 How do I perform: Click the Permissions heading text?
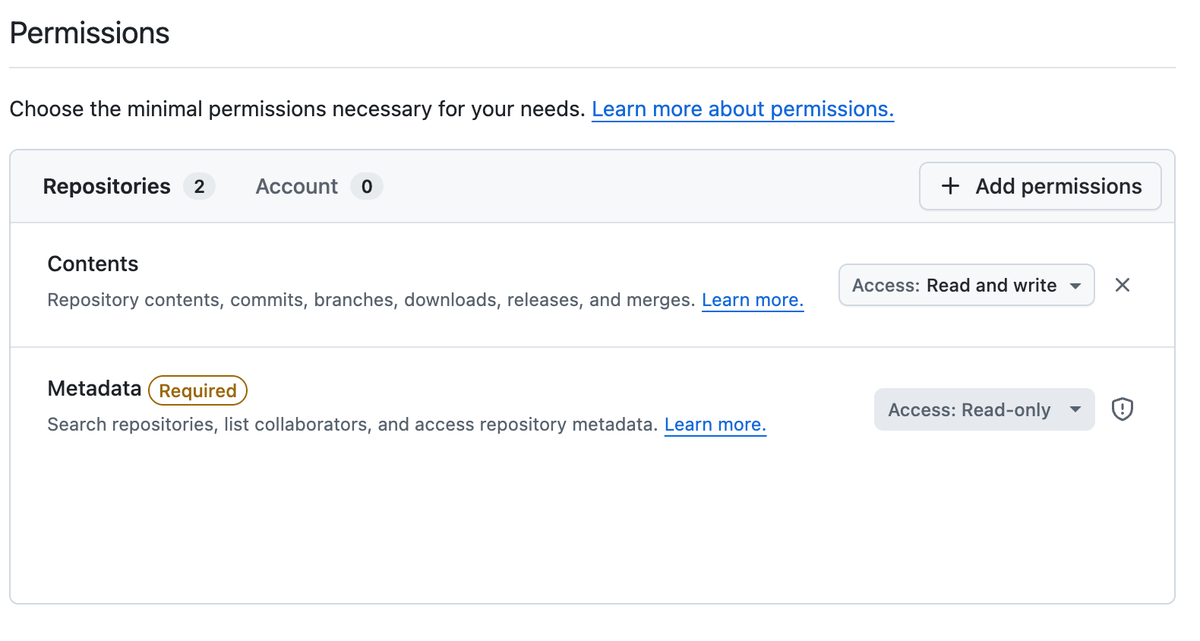click(x=90, y=33)
